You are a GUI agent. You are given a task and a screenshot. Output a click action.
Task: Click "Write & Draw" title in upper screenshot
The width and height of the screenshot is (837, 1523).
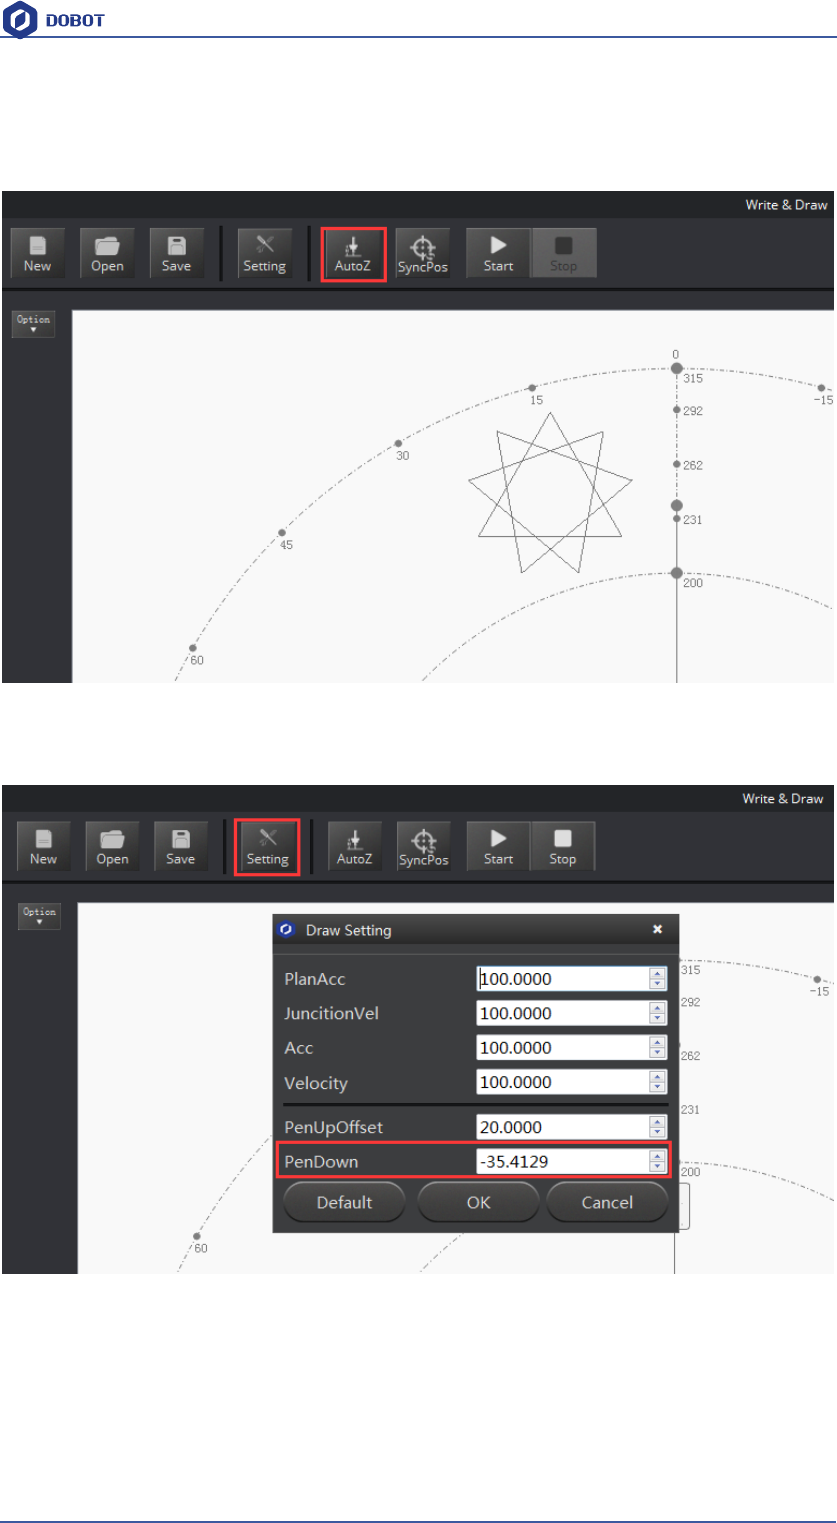coord(786,204)
